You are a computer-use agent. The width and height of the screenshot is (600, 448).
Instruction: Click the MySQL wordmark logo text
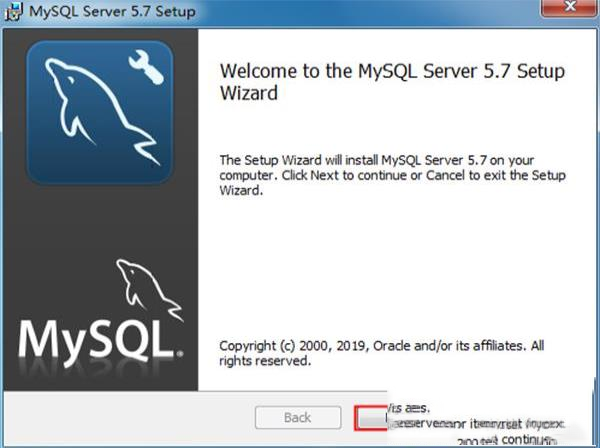click(101, 341)
